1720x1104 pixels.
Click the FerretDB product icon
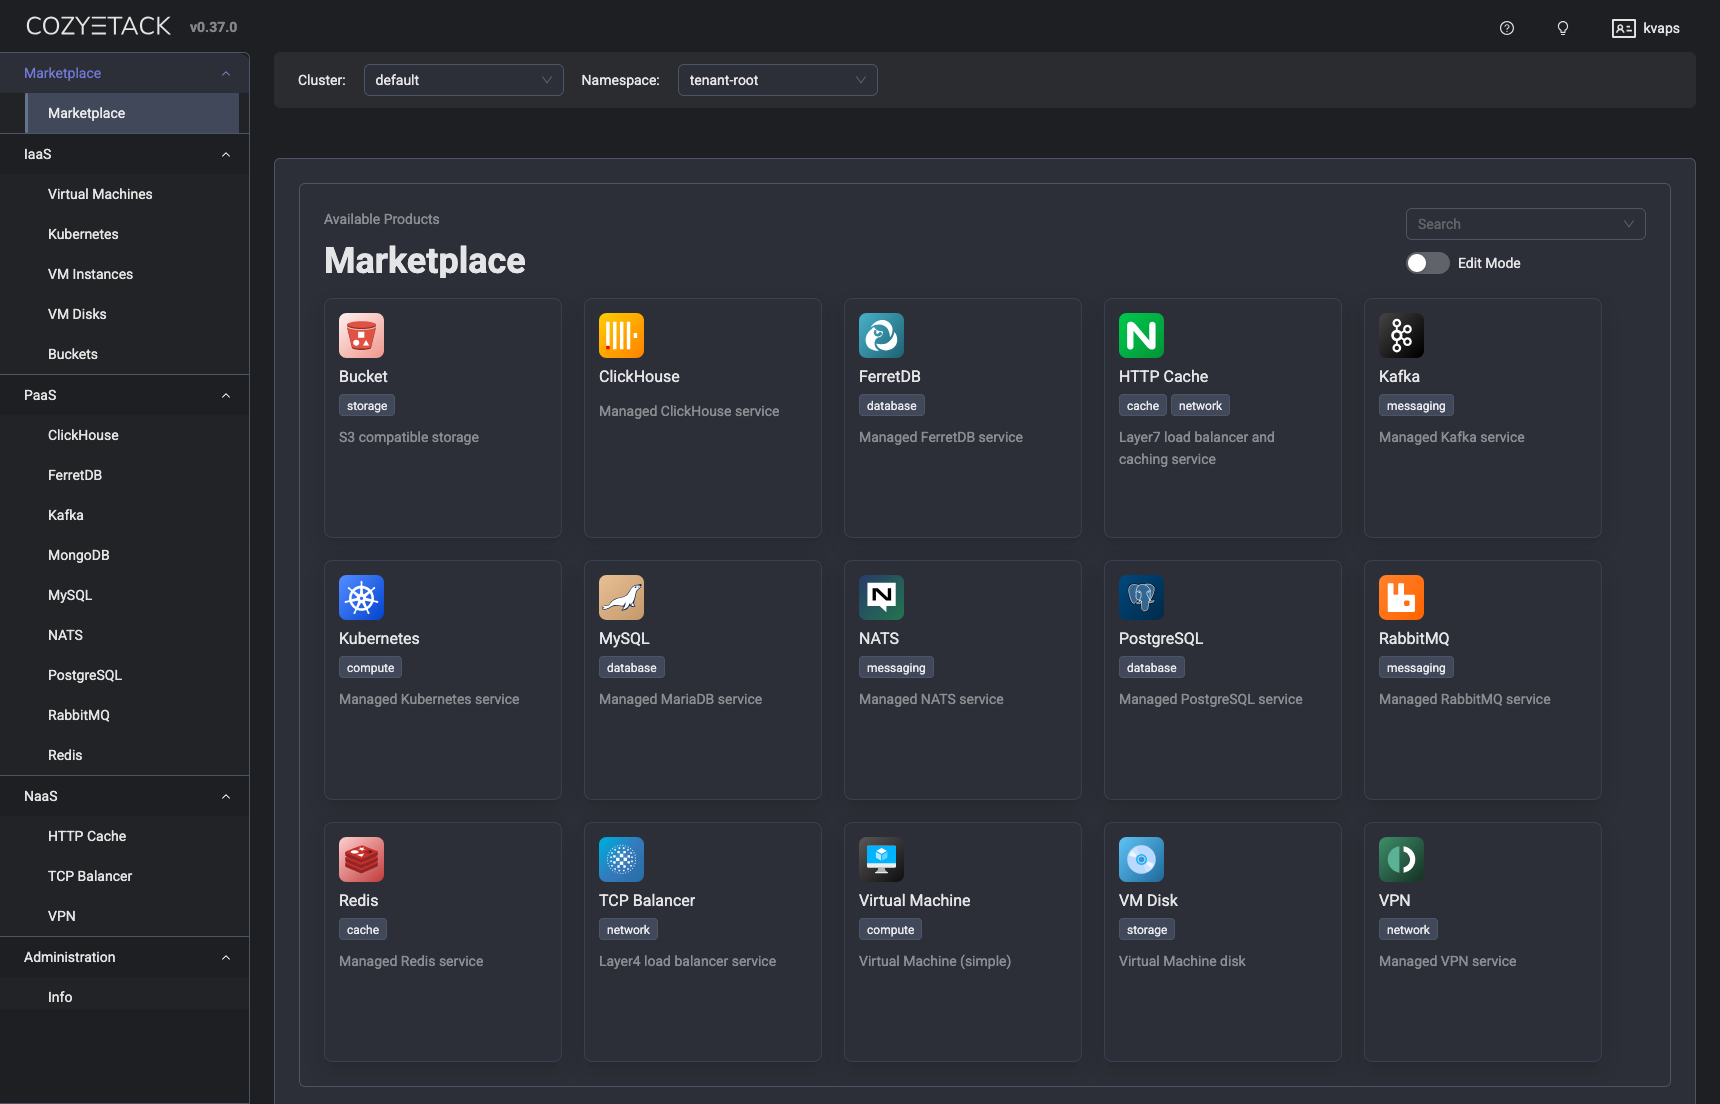(881, 335)
